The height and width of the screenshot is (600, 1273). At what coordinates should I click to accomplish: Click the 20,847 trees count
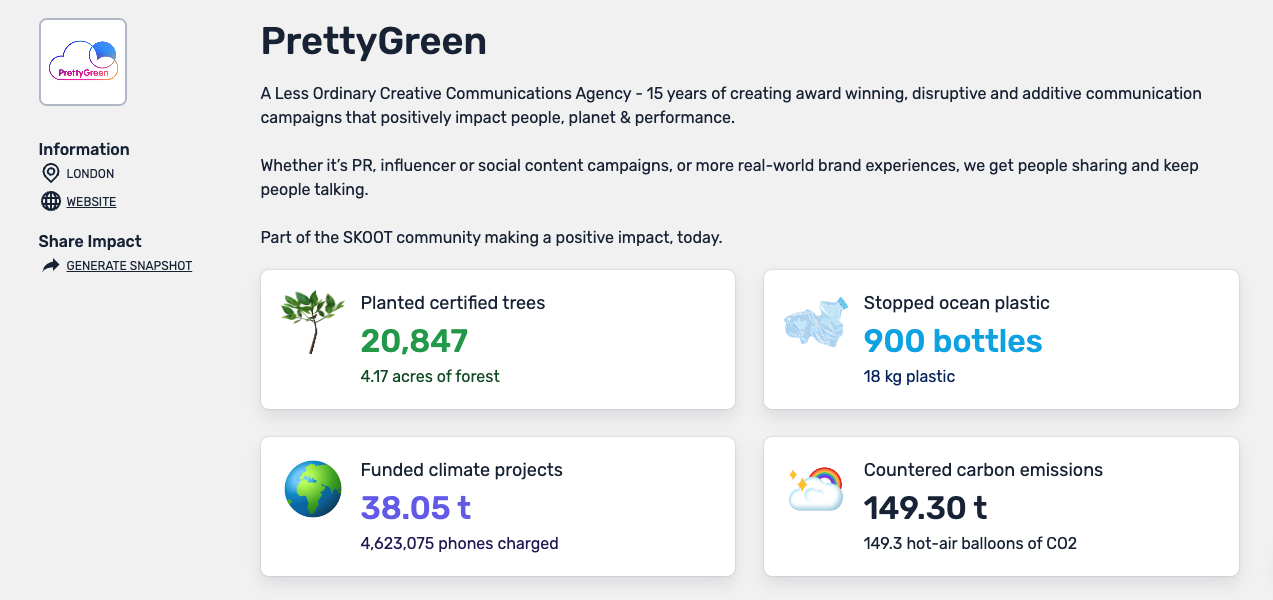click(x=414, y=341)
